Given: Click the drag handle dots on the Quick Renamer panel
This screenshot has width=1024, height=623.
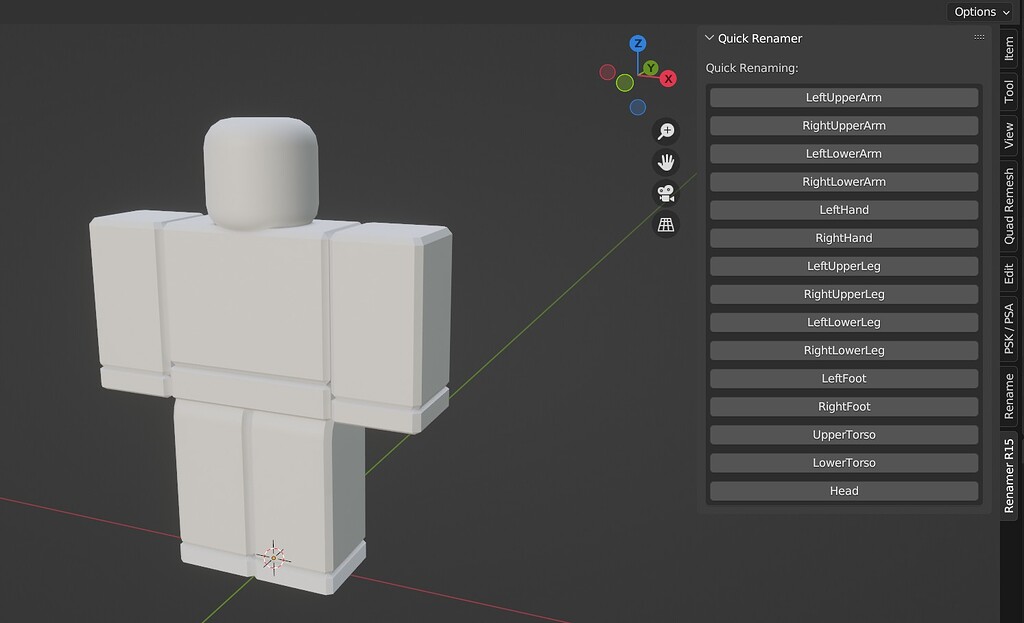Looking at the screenshot, I should pos(978,36).
